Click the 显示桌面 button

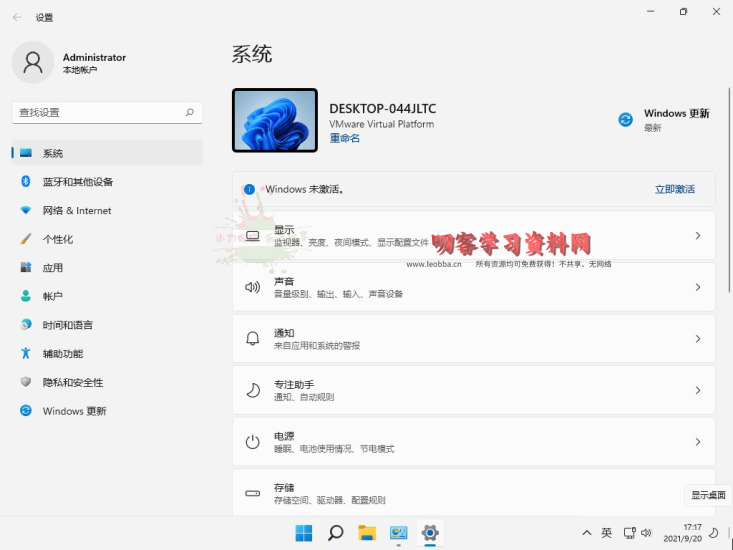pyautogui.click(x=708, y=495)
